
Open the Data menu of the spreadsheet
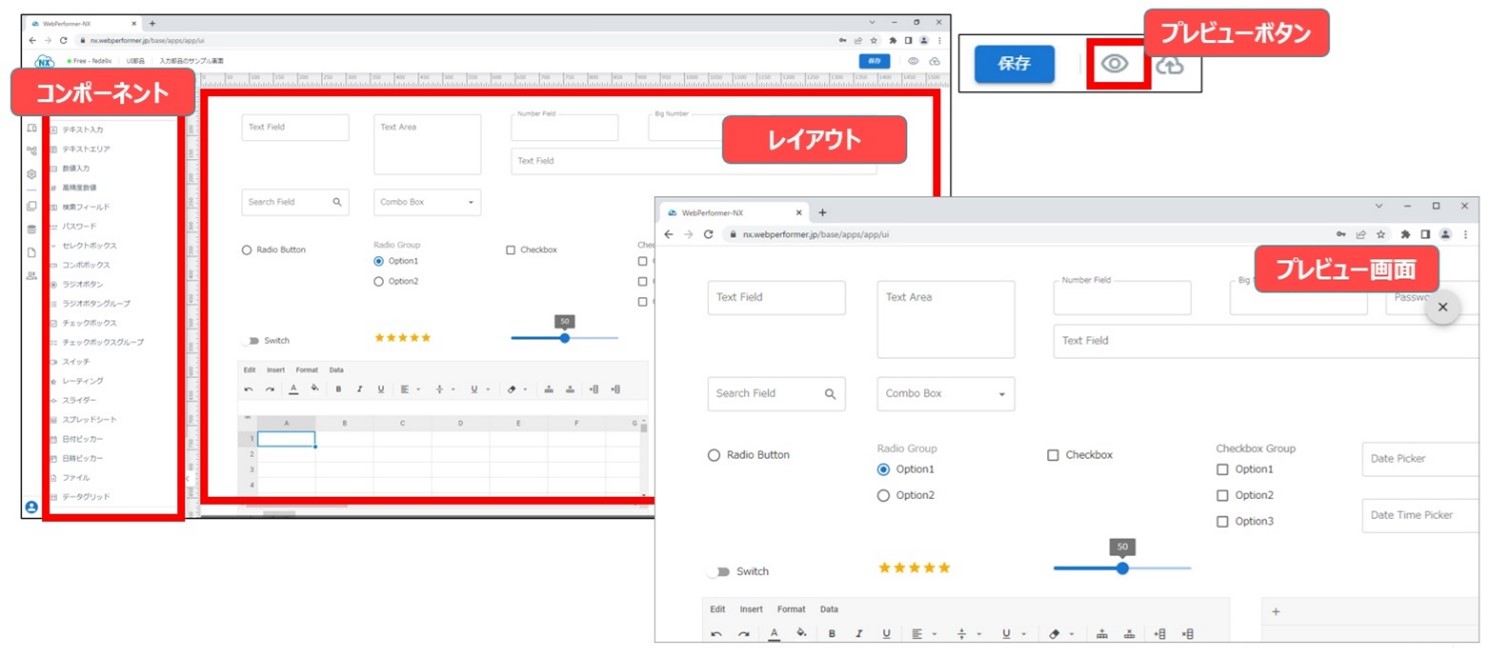tap(828, 610)
